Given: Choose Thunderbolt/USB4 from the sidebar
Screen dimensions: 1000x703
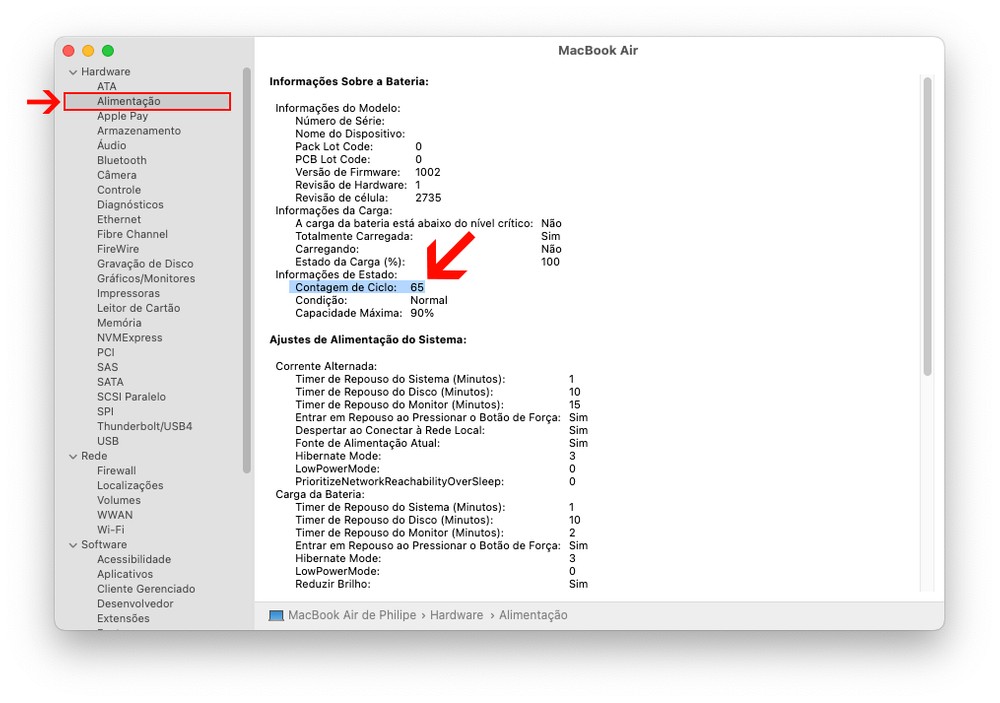Looking at the screenshot, I should click(144, 426).
